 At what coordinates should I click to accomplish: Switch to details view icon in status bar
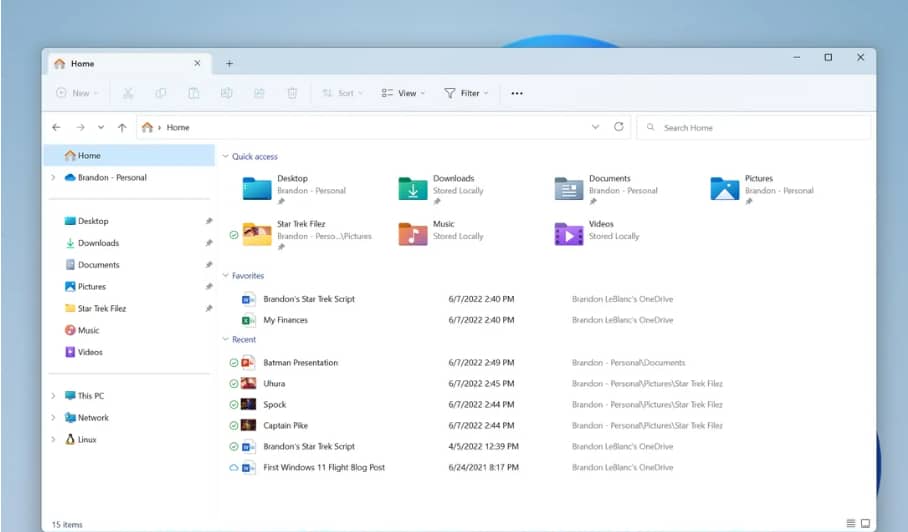point(850,523)
